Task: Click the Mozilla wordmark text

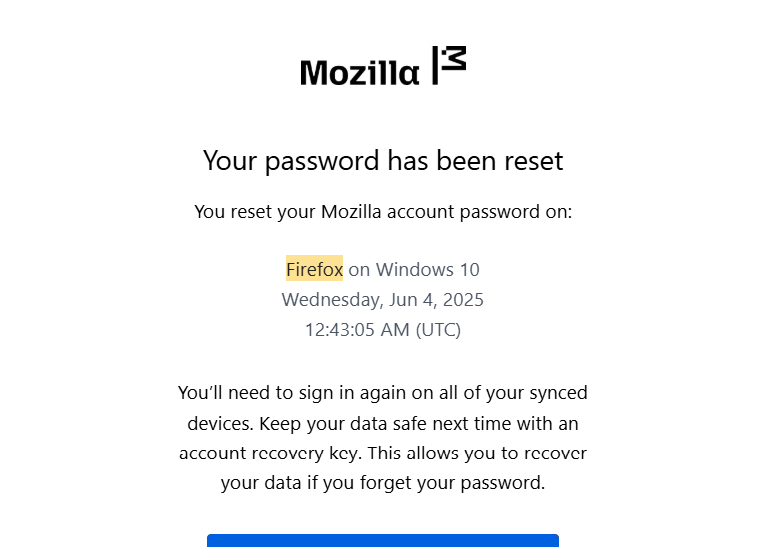Action: [x=360, y=73]
